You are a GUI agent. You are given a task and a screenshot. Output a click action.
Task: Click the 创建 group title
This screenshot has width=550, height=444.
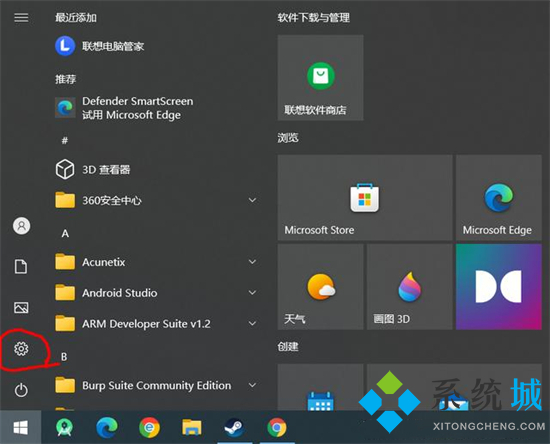click(x=288, y=347)
